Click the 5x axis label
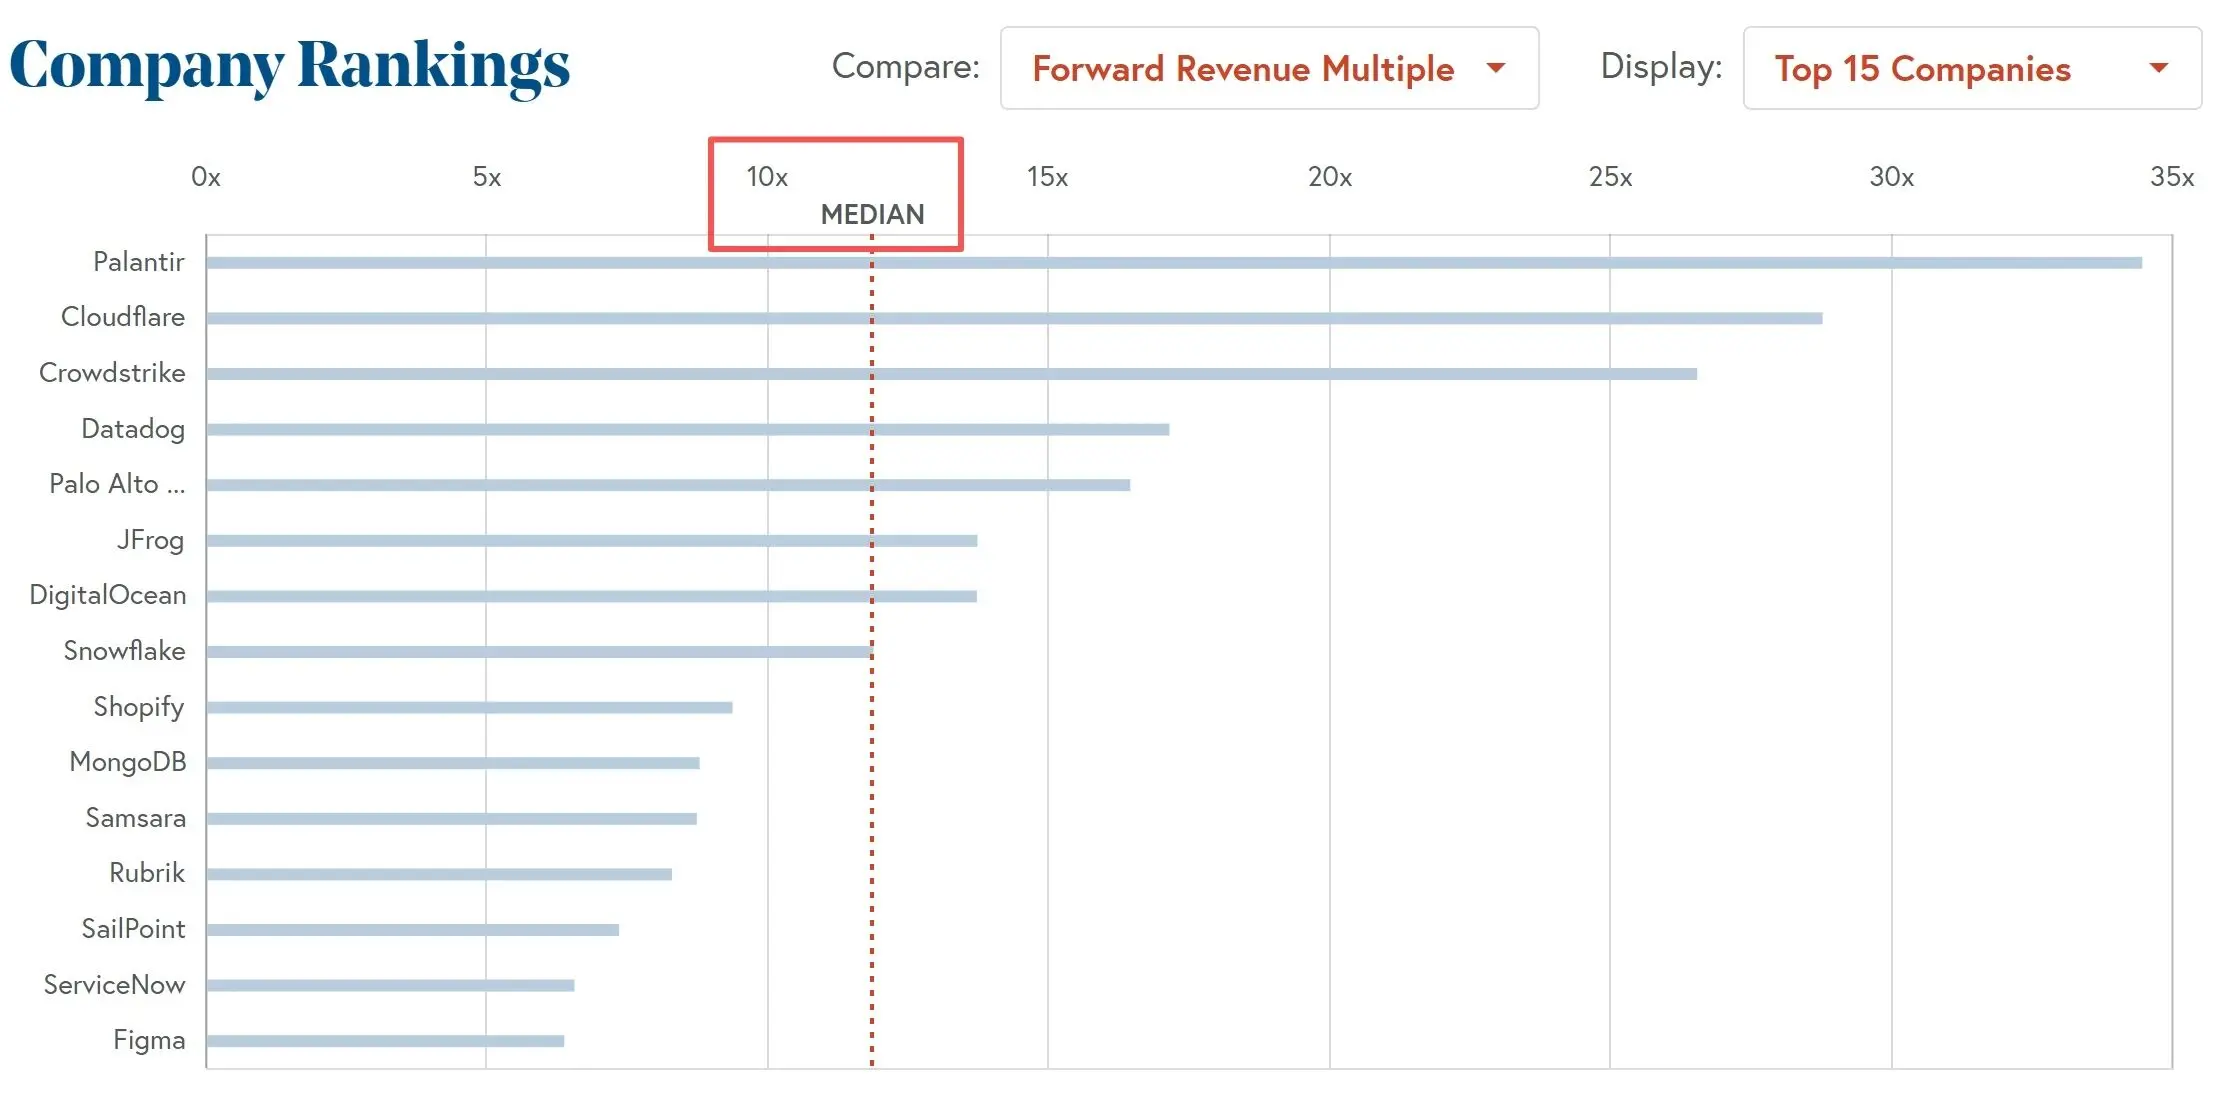The height and width of the screenshot is (1119, 2235). 487,177
